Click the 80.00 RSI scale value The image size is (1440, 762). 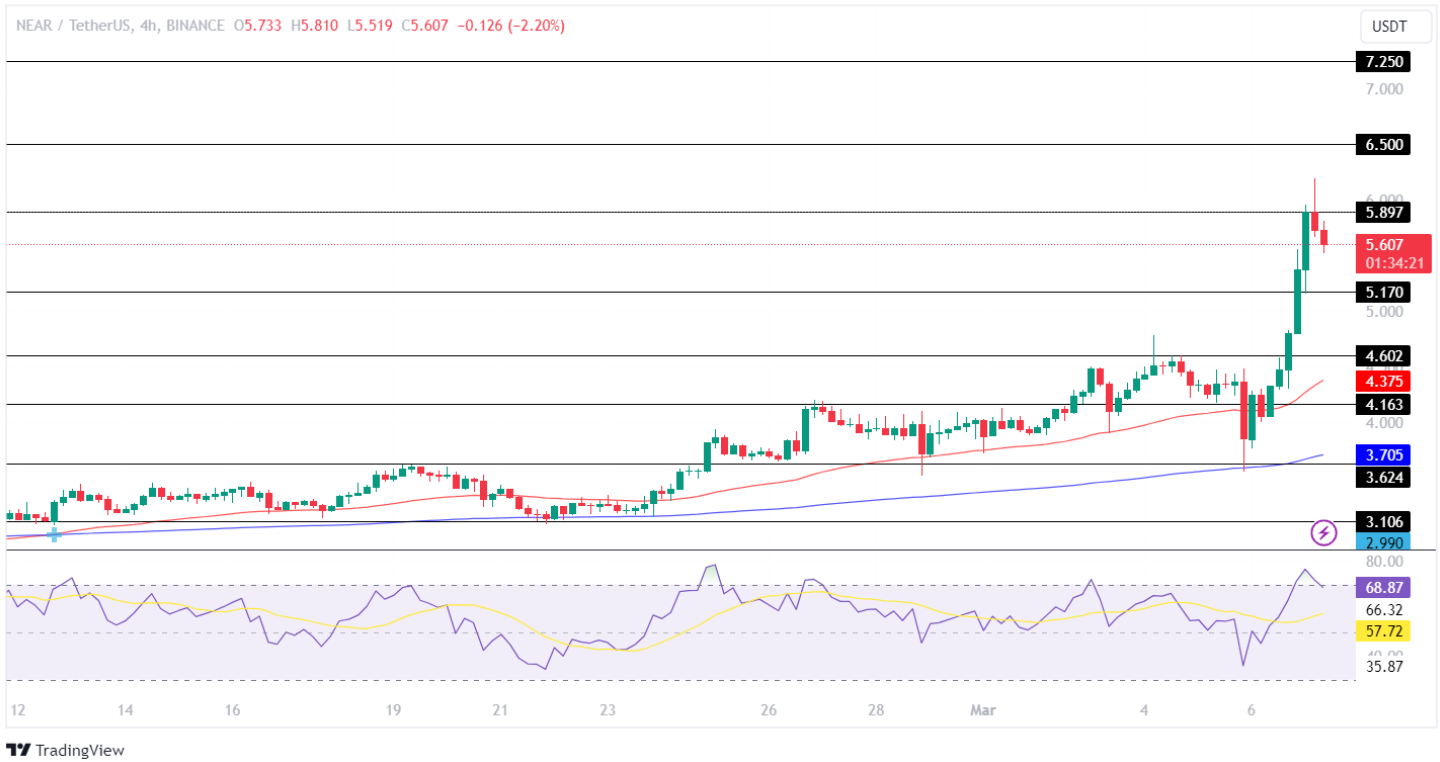(x=1385, y=562)
